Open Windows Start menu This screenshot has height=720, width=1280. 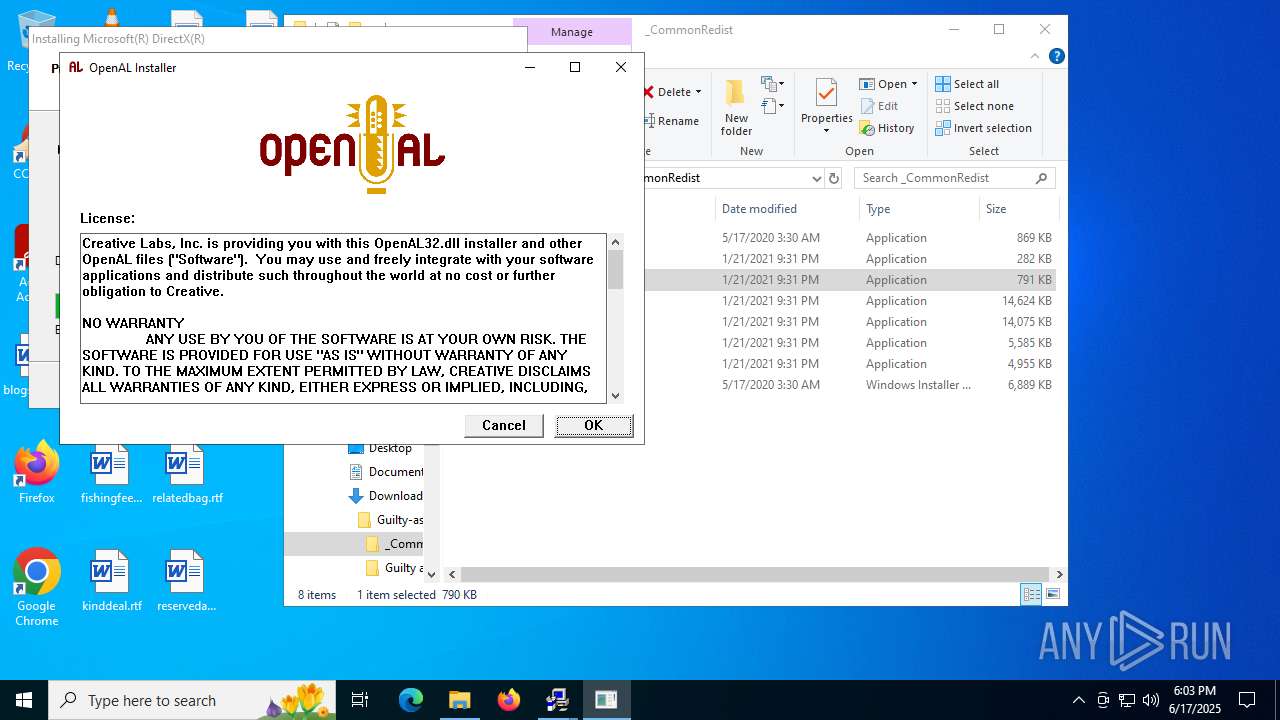24,700
